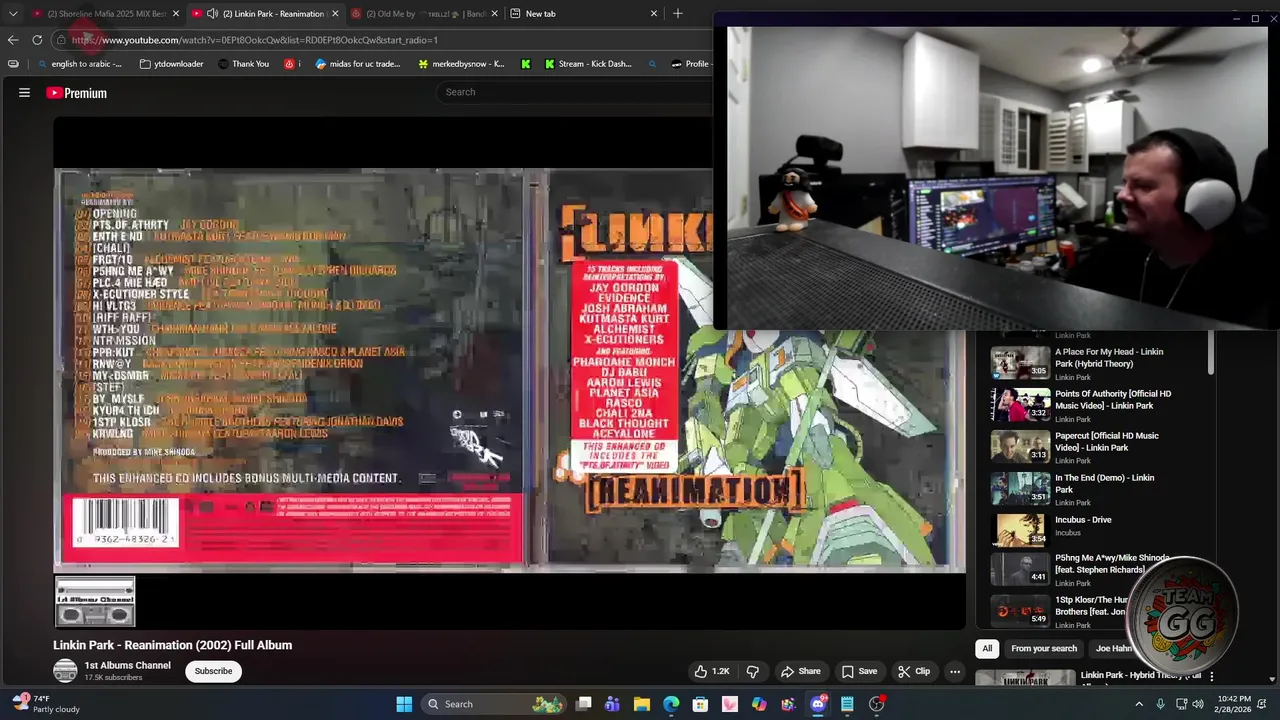The image size is (1280, 720).
Task: Open Discord from the taskbar
Action: [818, 704]
